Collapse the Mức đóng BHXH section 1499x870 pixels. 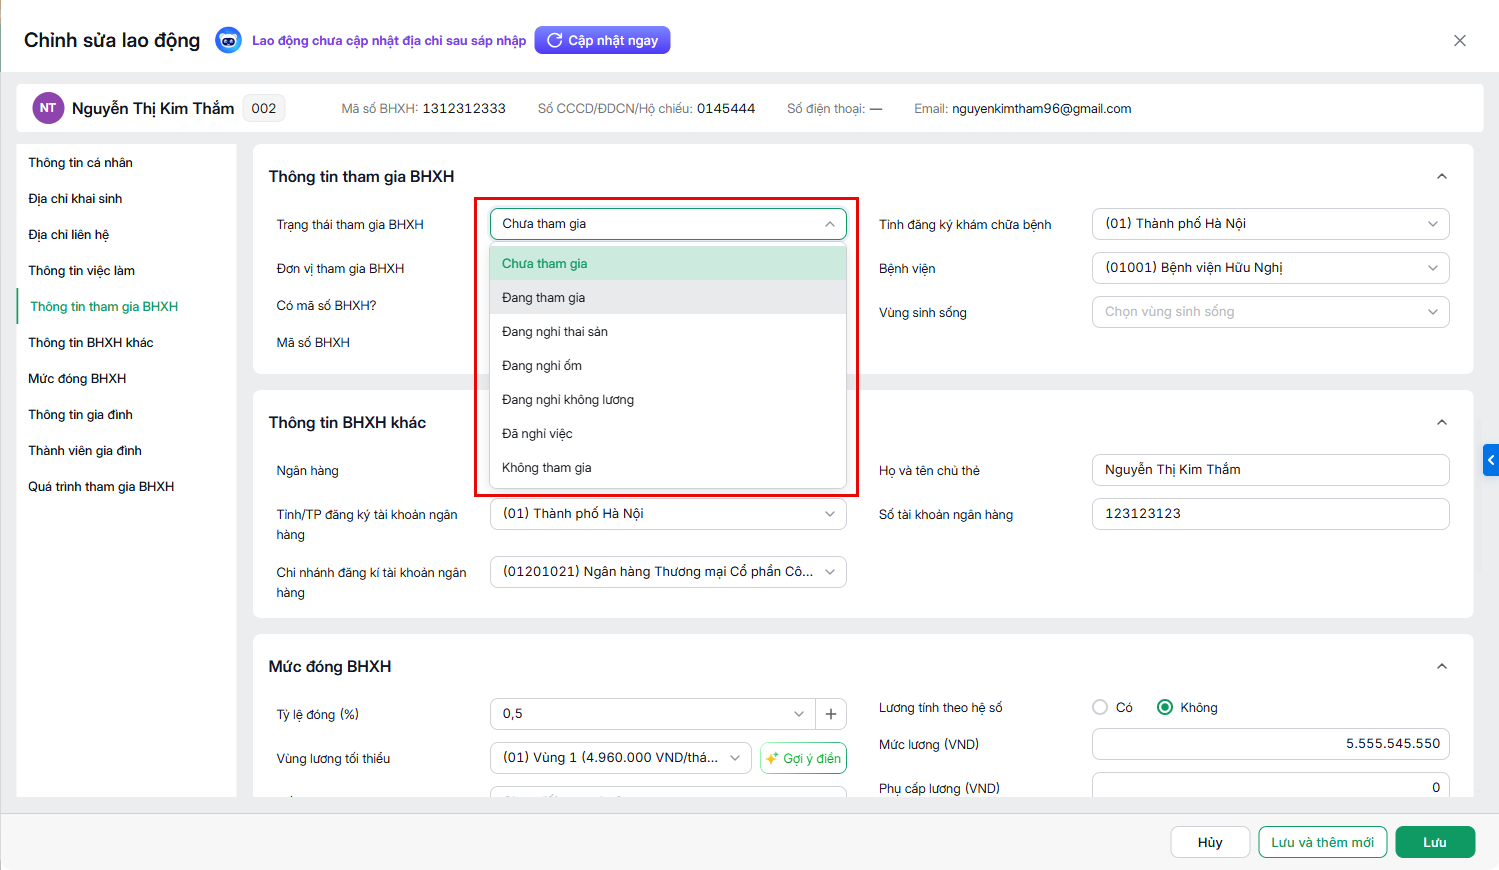point(1442,666)
